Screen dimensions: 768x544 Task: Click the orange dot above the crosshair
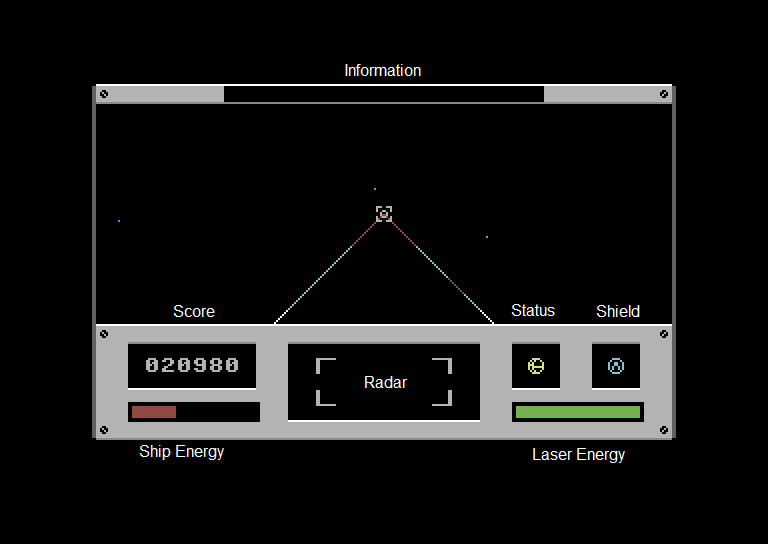pos(375,189)
